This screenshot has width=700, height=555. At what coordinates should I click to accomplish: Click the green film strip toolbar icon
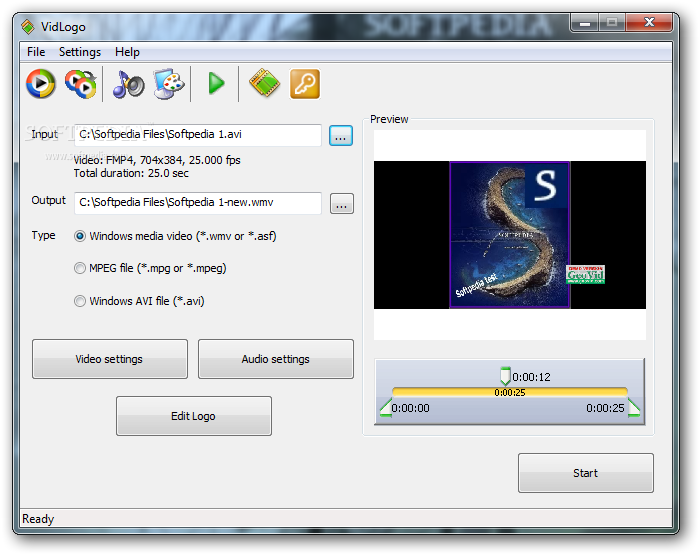[x=264, y=83]
